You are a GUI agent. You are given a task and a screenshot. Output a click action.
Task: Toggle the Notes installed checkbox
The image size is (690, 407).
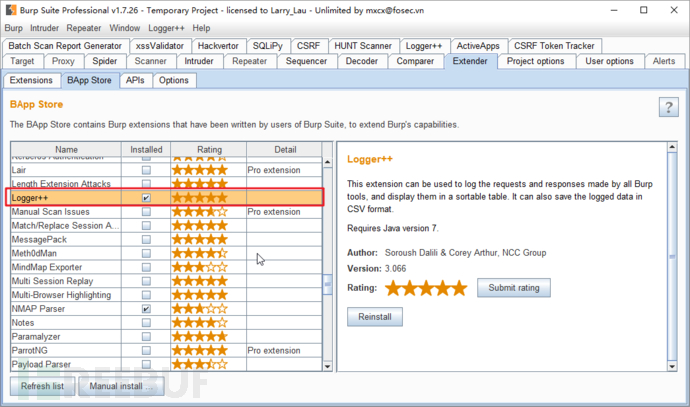(146, 323)
